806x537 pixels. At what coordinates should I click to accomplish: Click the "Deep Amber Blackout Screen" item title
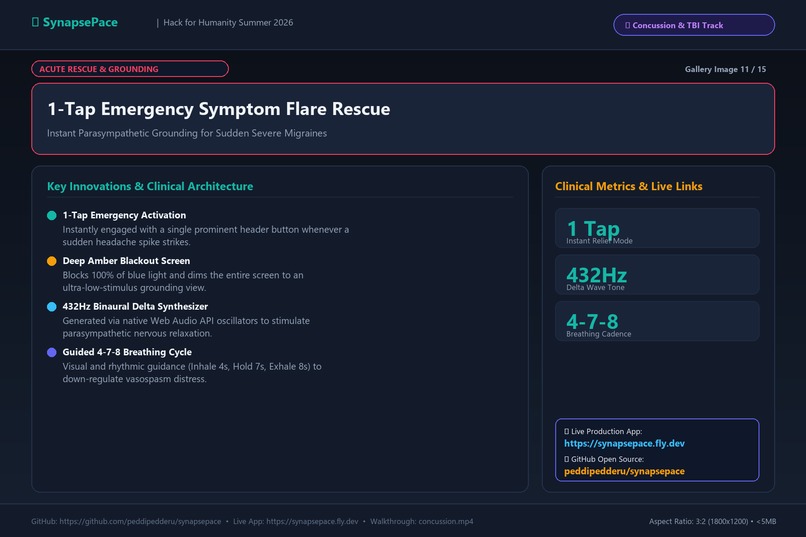pyautogui.click(x=126, y=261)
